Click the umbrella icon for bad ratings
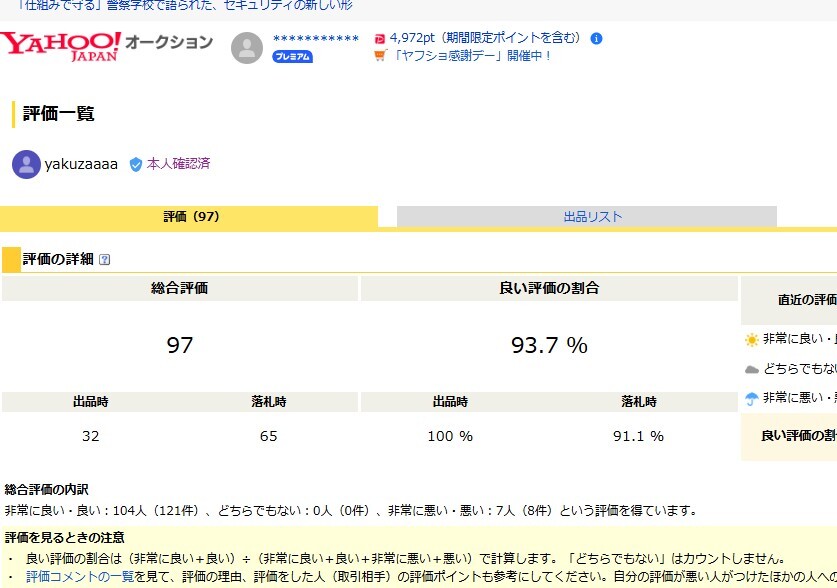 752,399
